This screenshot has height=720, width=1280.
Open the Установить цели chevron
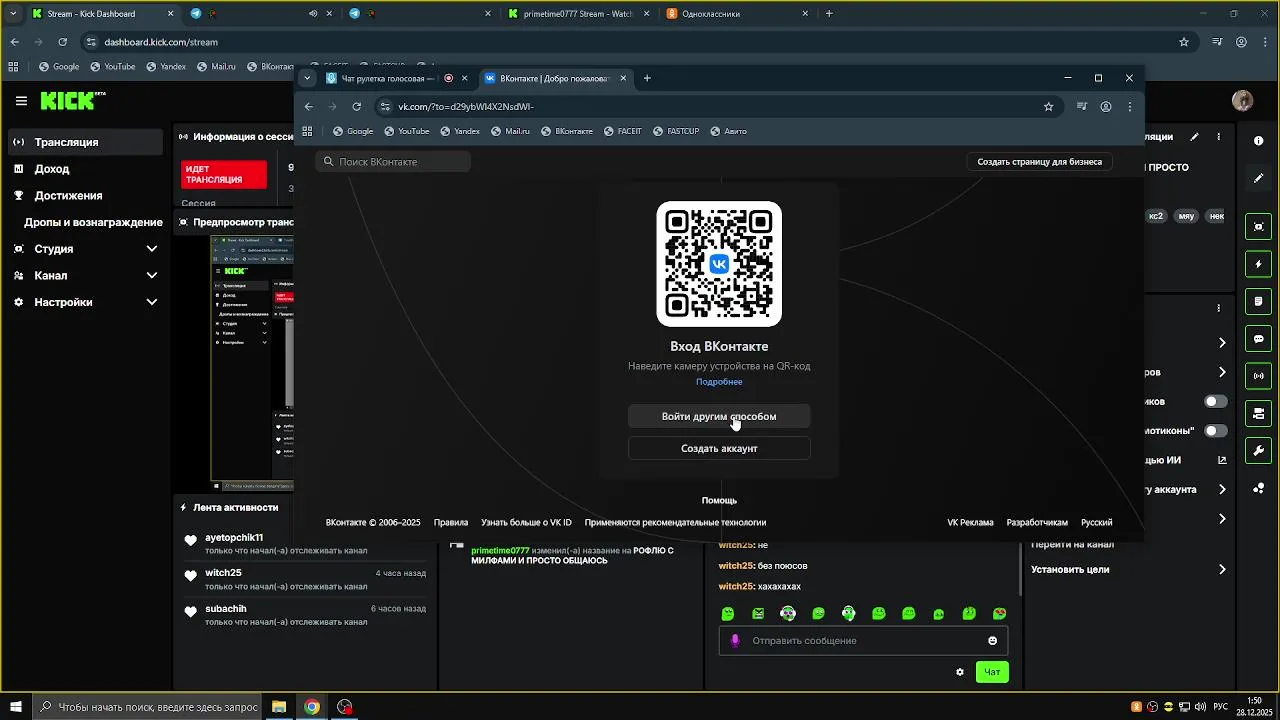[x=1222, y=570]
